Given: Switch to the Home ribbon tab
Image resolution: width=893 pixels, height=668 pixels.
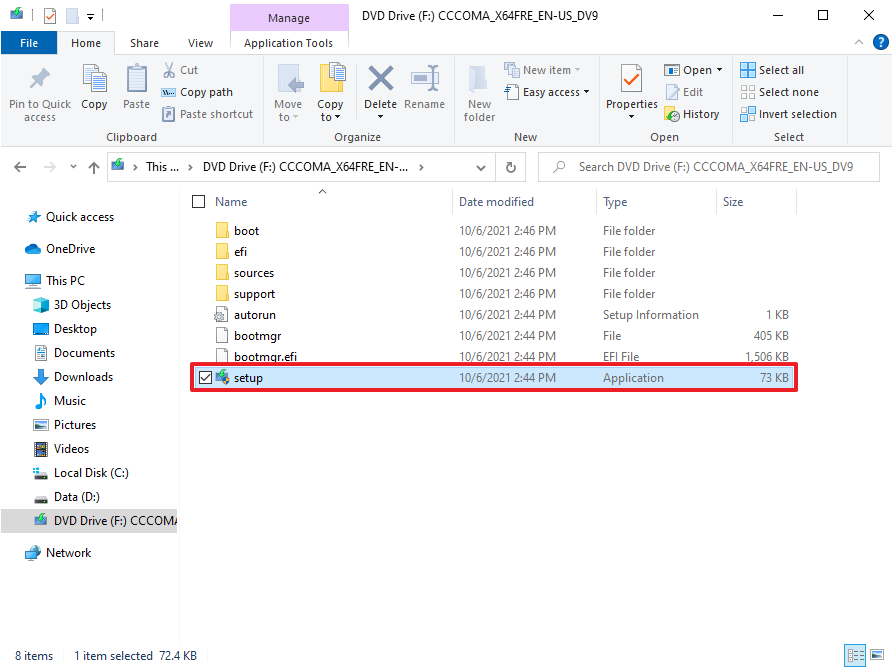Looking at the screenshot, I should 86,43.
